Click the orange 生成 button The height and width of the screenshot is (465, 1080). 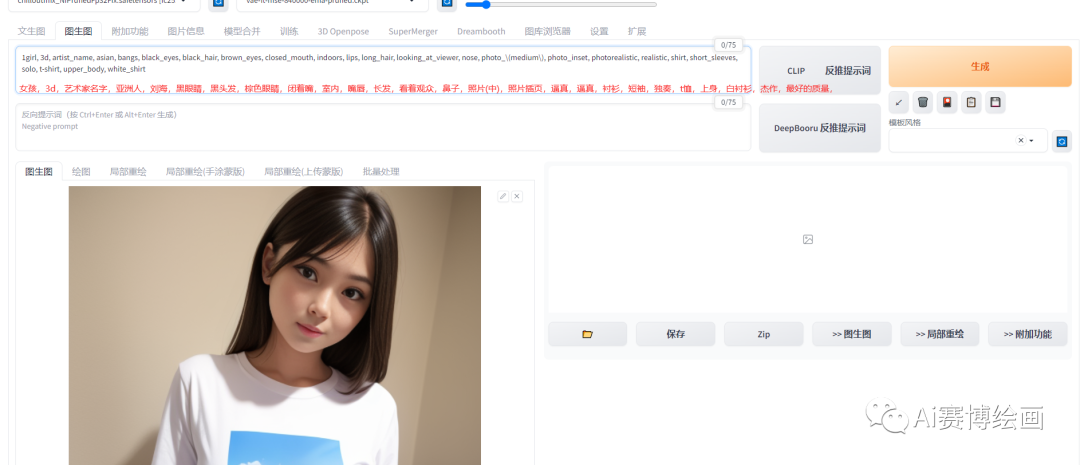pos(980,66)
